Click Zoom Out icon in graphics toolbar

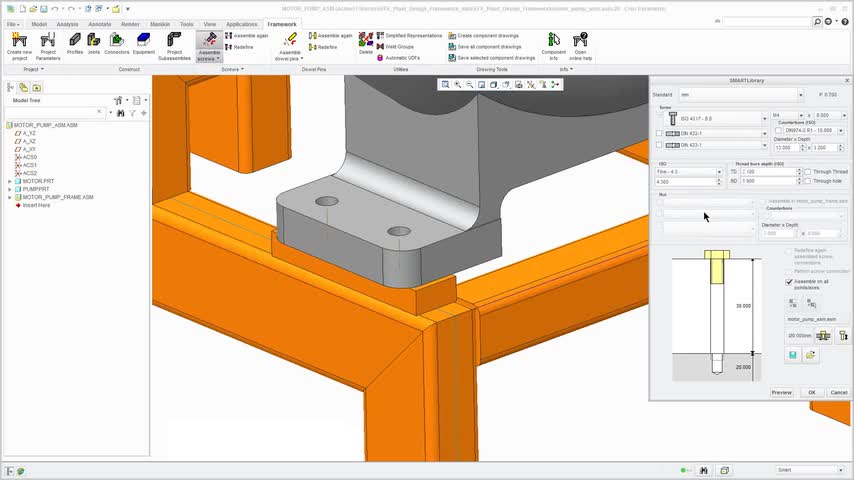[469, 84]
